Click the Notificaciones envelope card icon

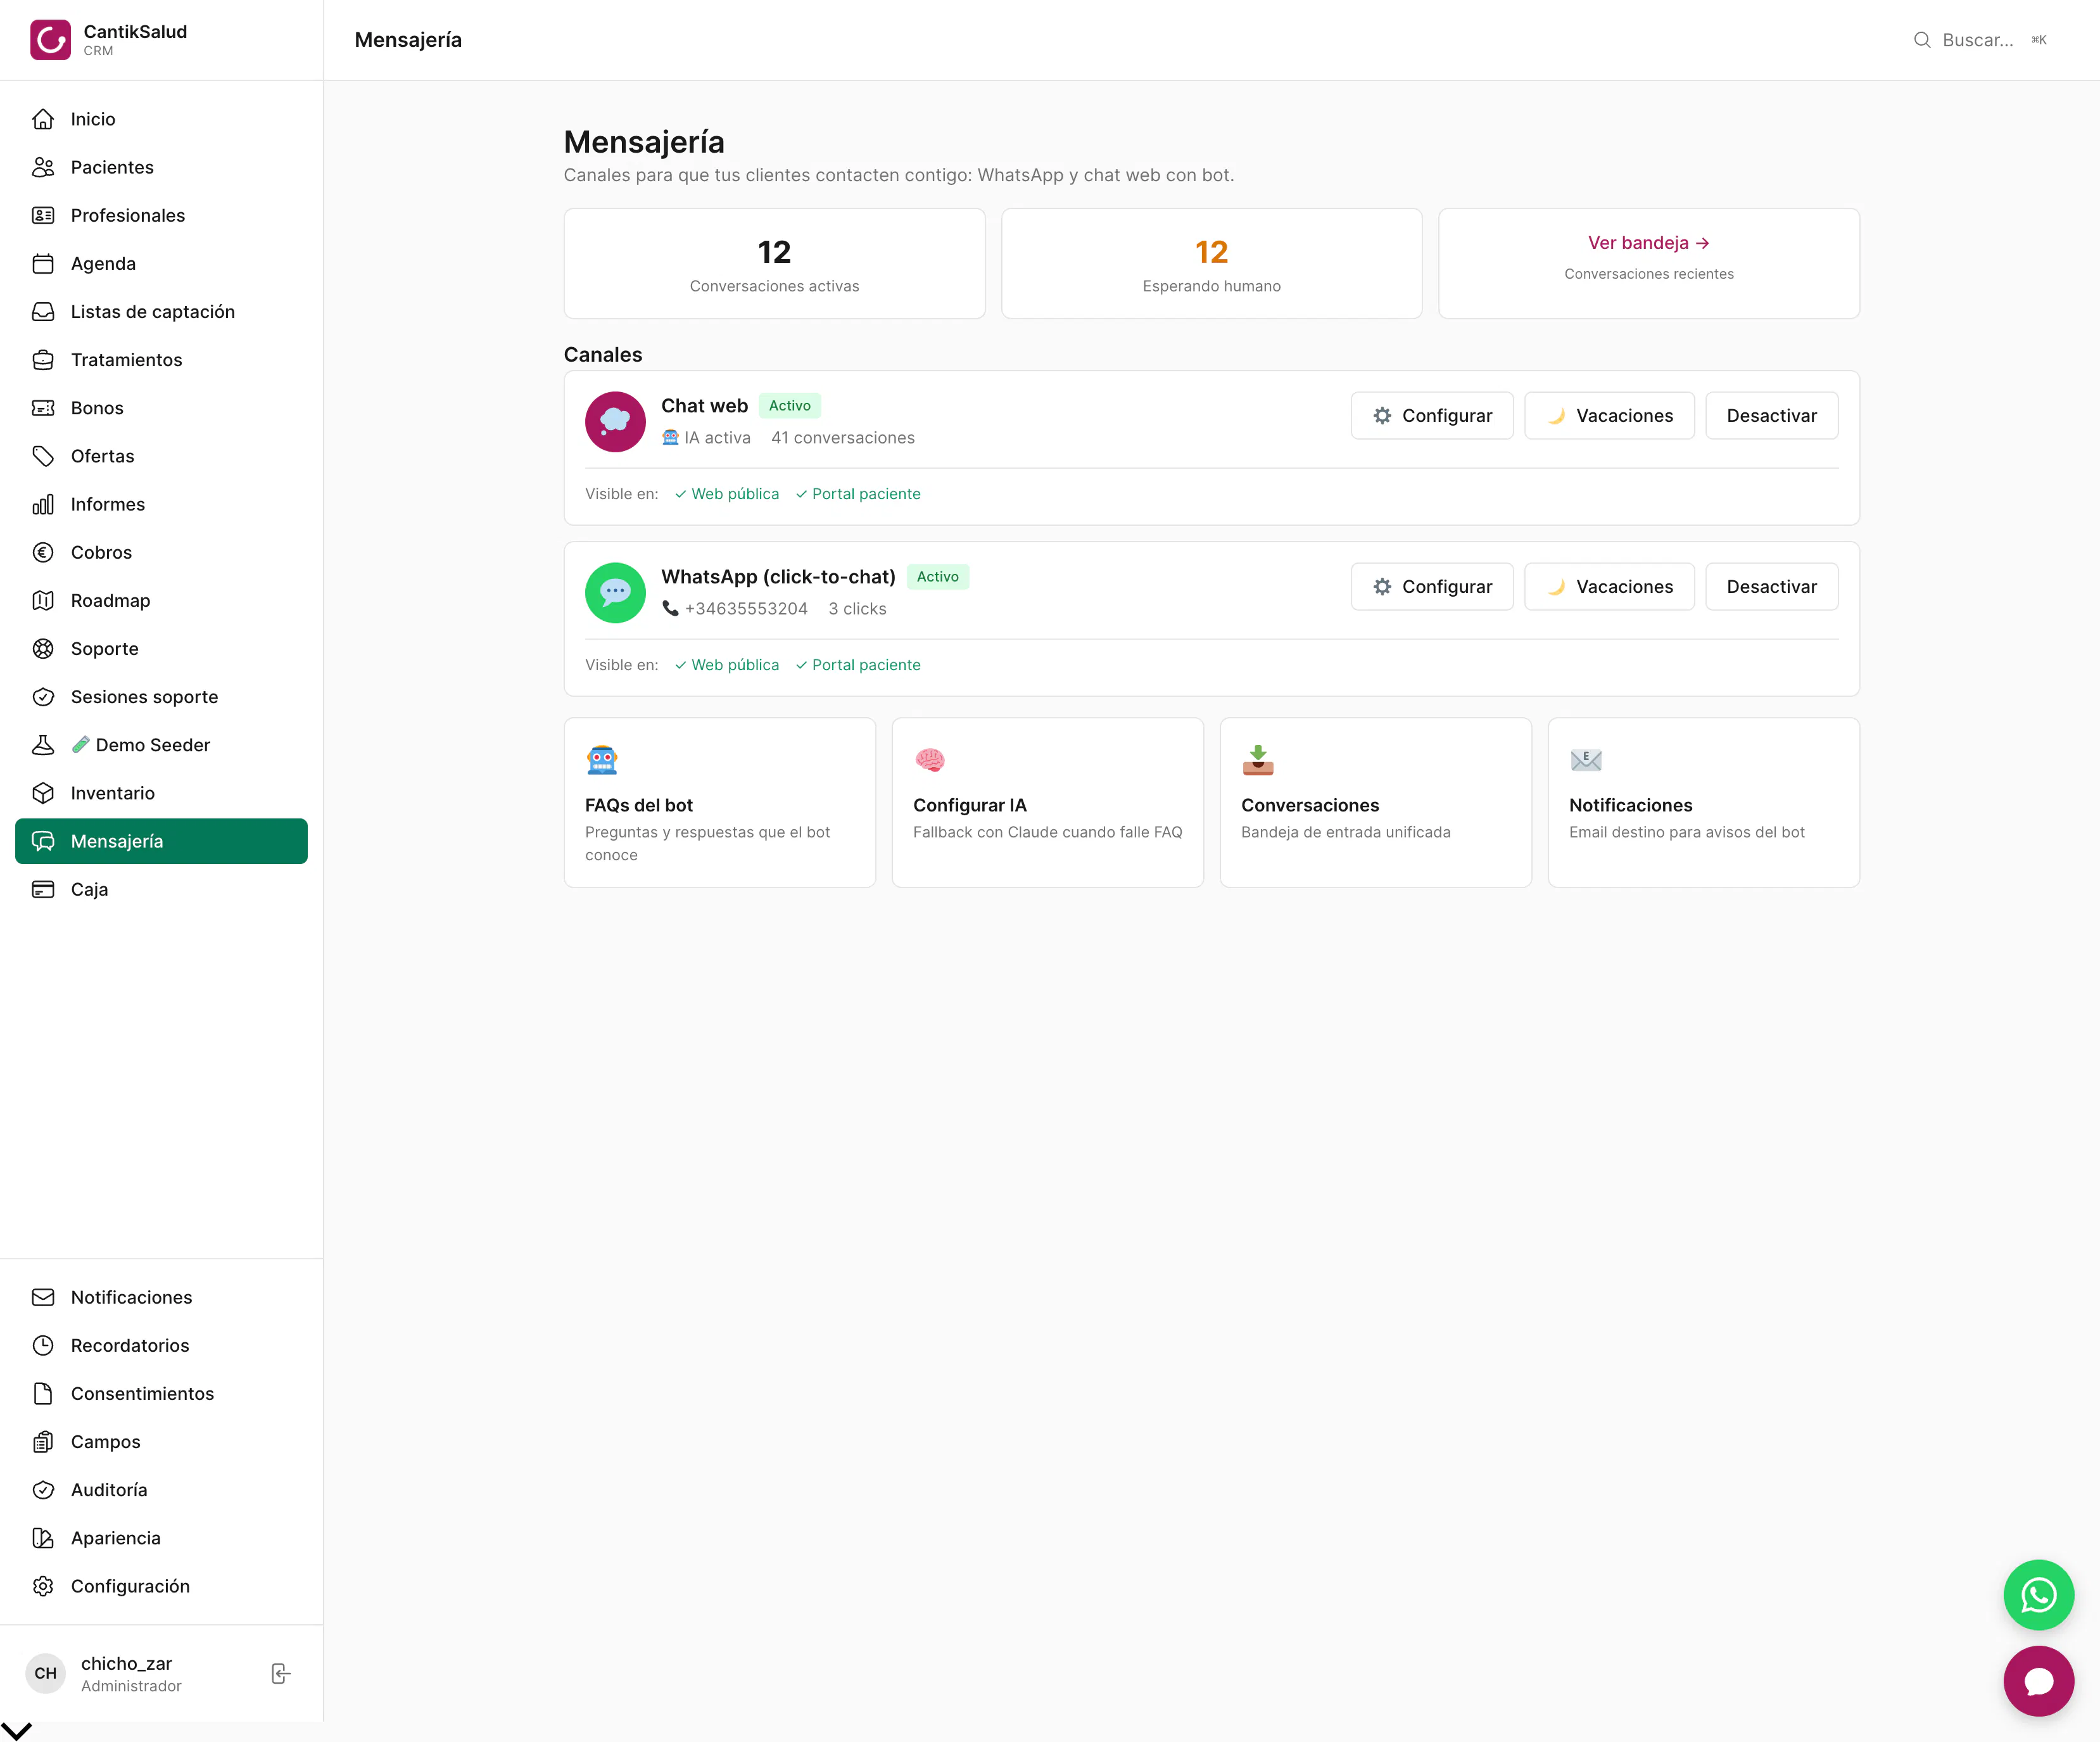1586,760
